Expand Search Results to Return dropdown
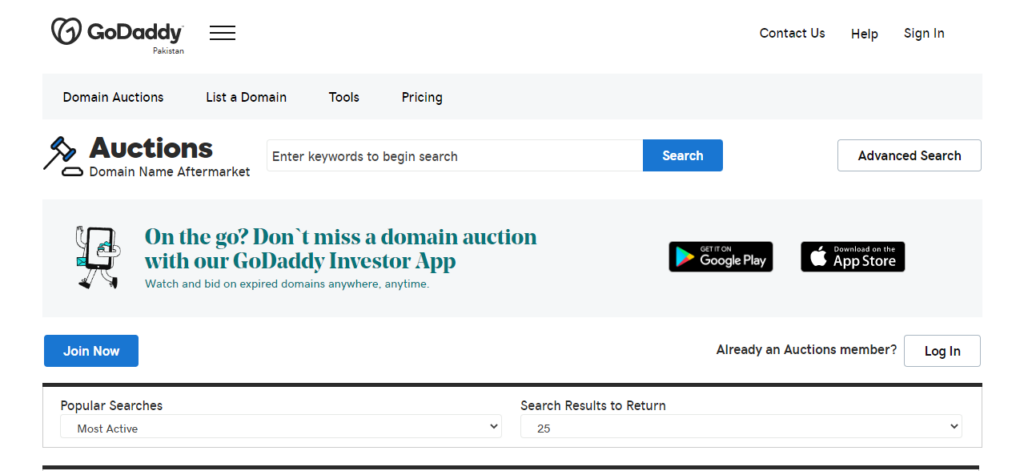This screenshot has height=471, width=1024. pyautogui.click(x=741, y=427)
